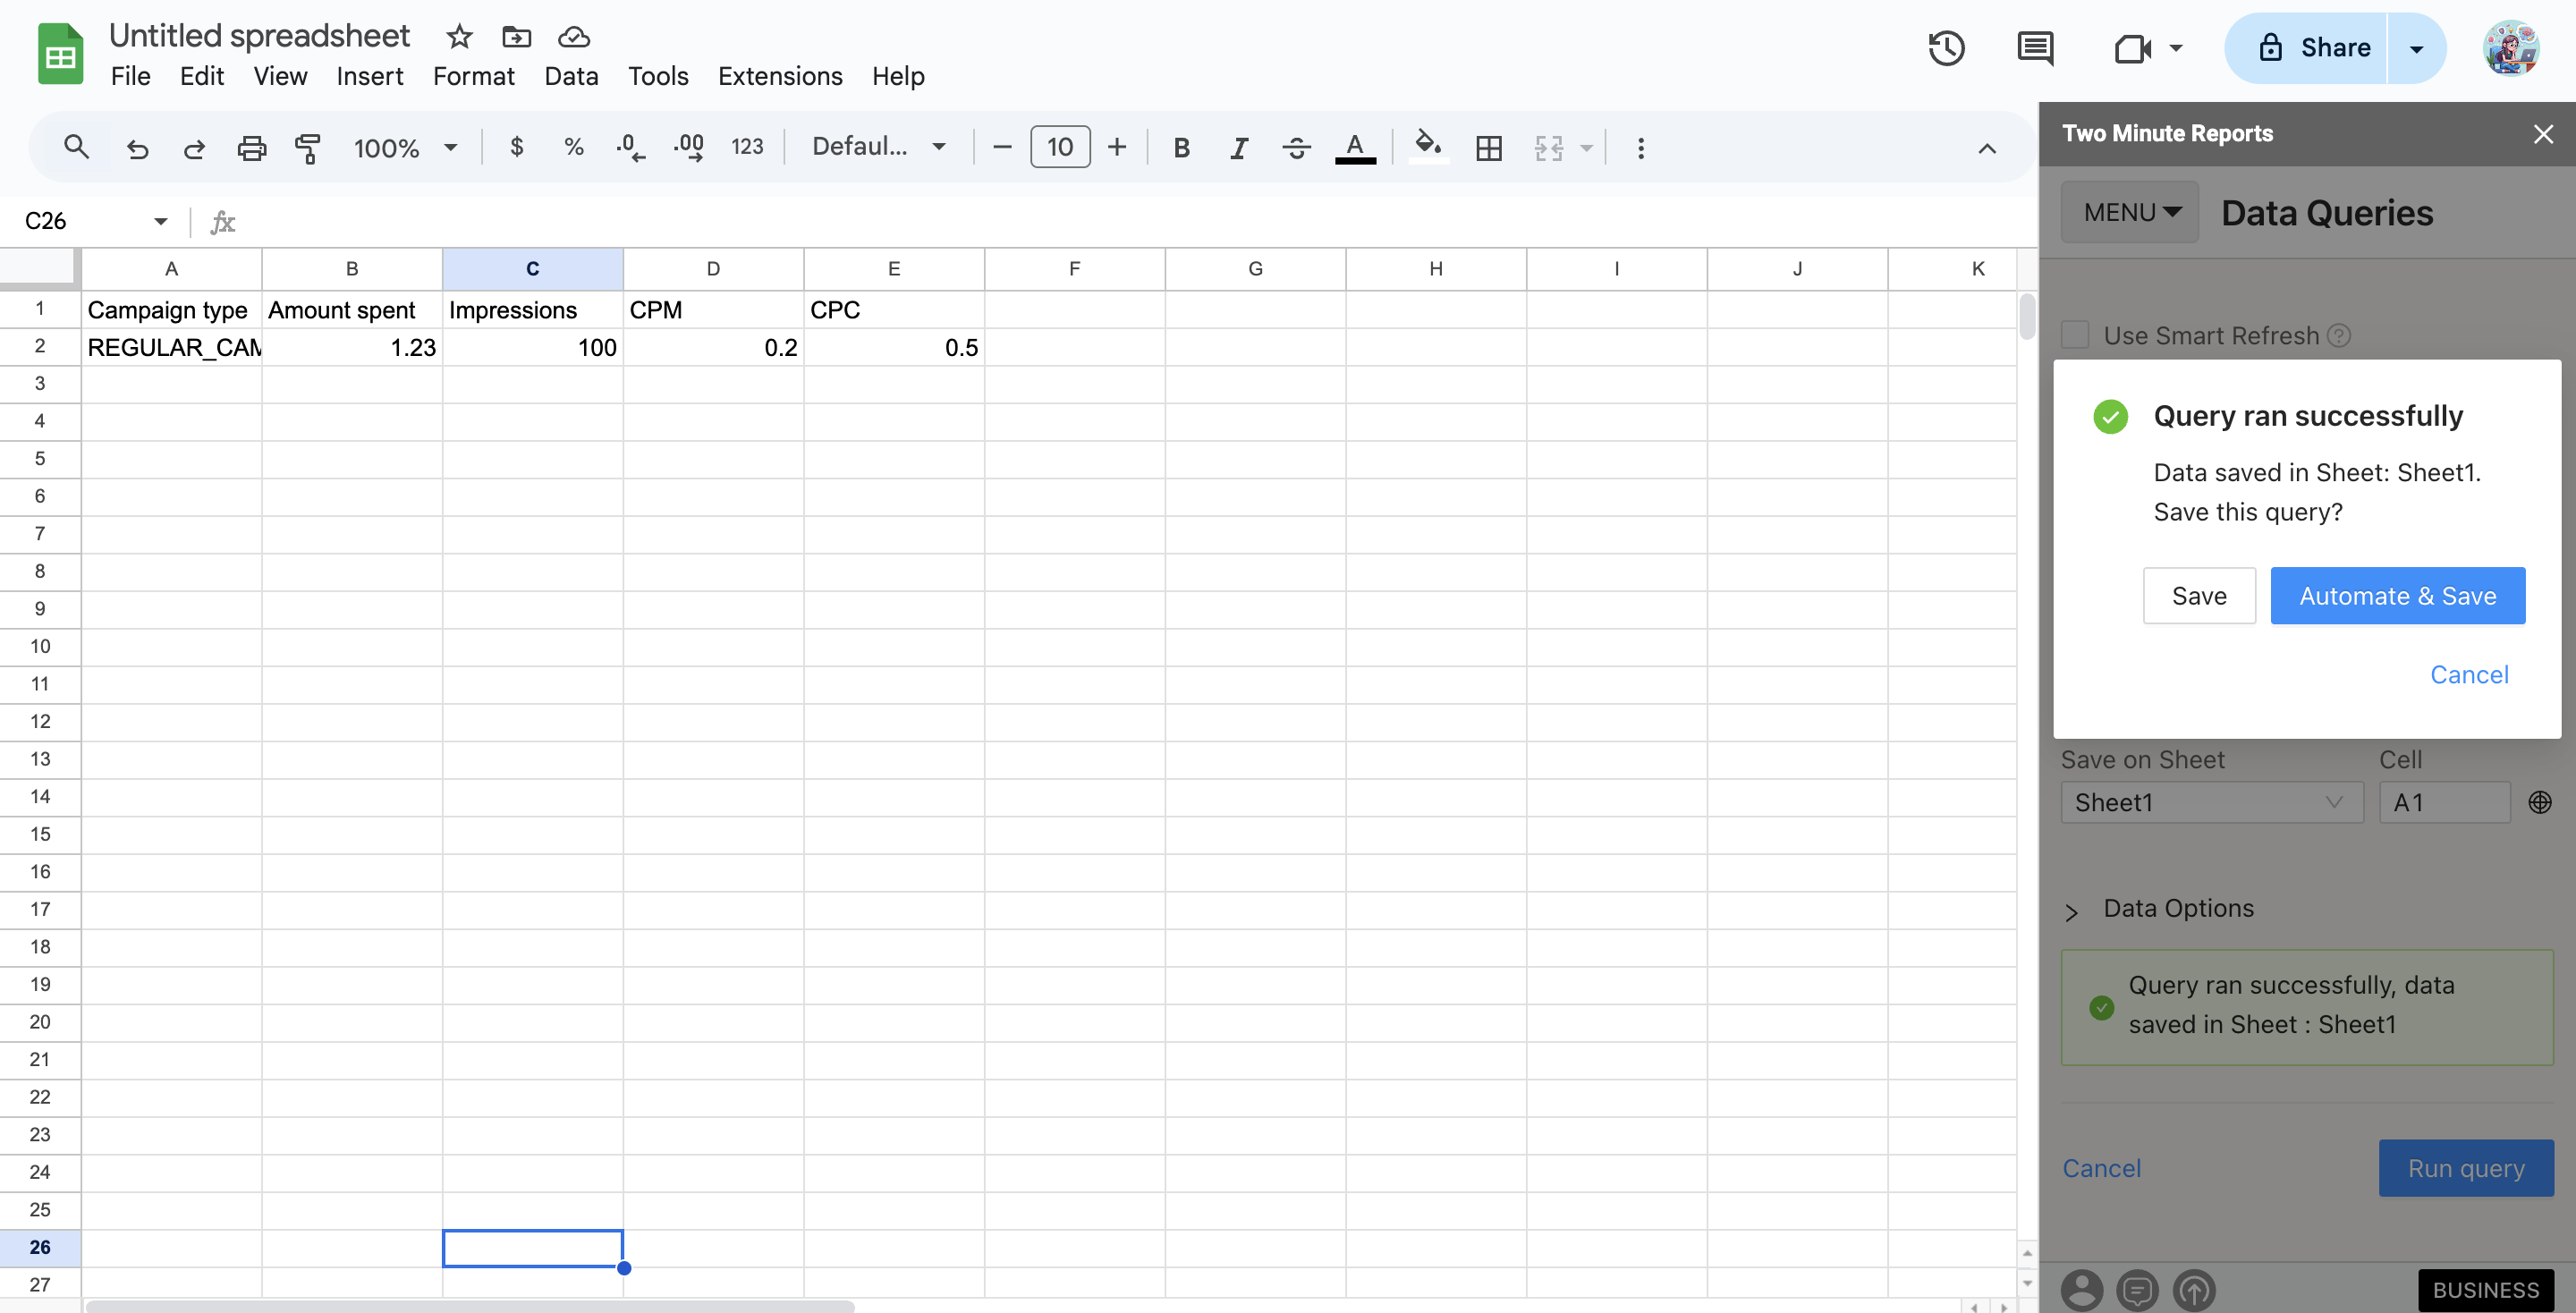The width and height of the screenshot is (2576, 1313).
Task: Open version history clock icon
Action: 1945,48
